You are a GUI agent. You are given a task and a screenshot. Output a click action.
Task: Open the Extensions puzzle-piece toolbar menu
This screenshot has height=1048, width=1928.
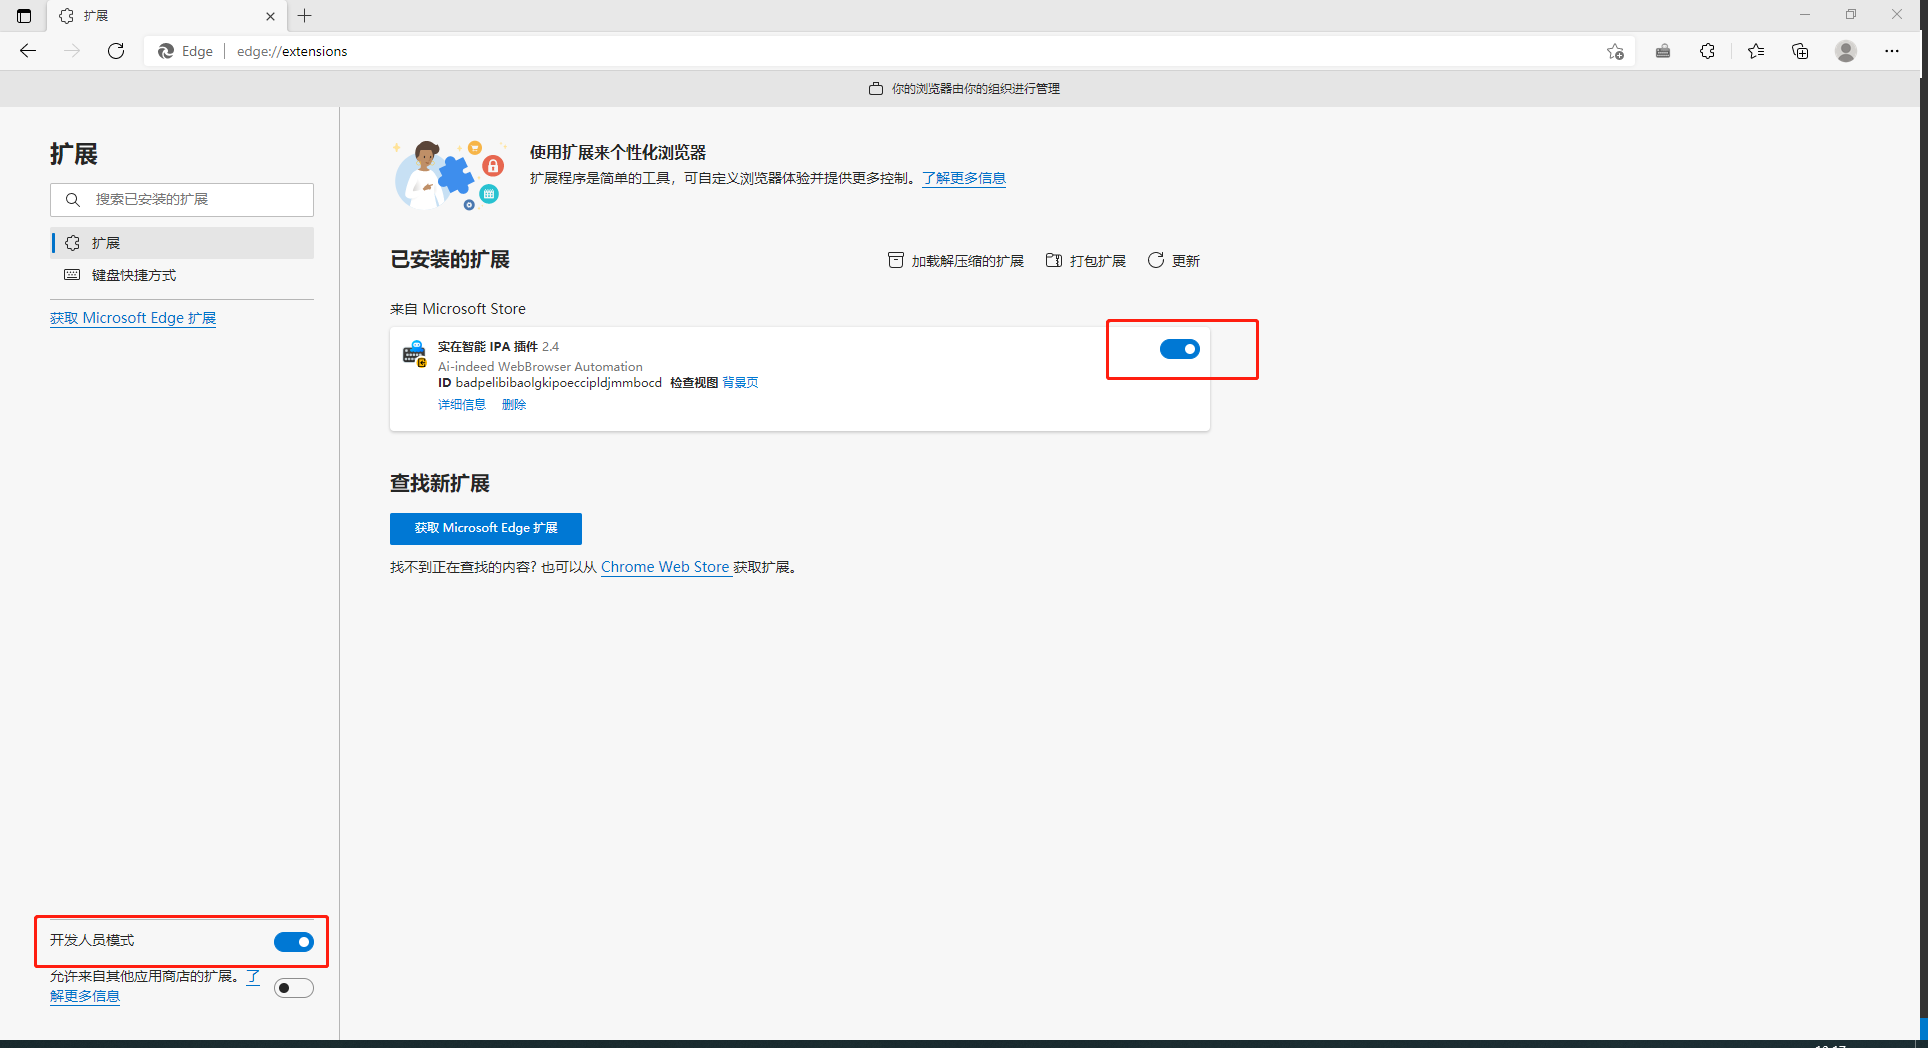click(x=1707, y=52)
